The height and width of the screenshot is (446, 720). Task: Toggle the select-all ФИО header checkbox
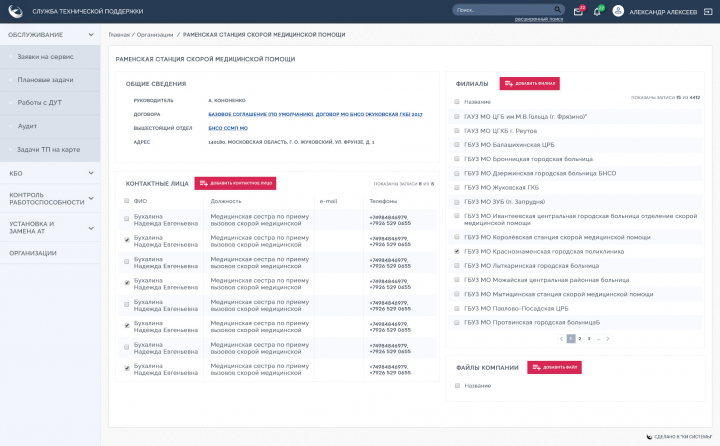coord(127,201)
